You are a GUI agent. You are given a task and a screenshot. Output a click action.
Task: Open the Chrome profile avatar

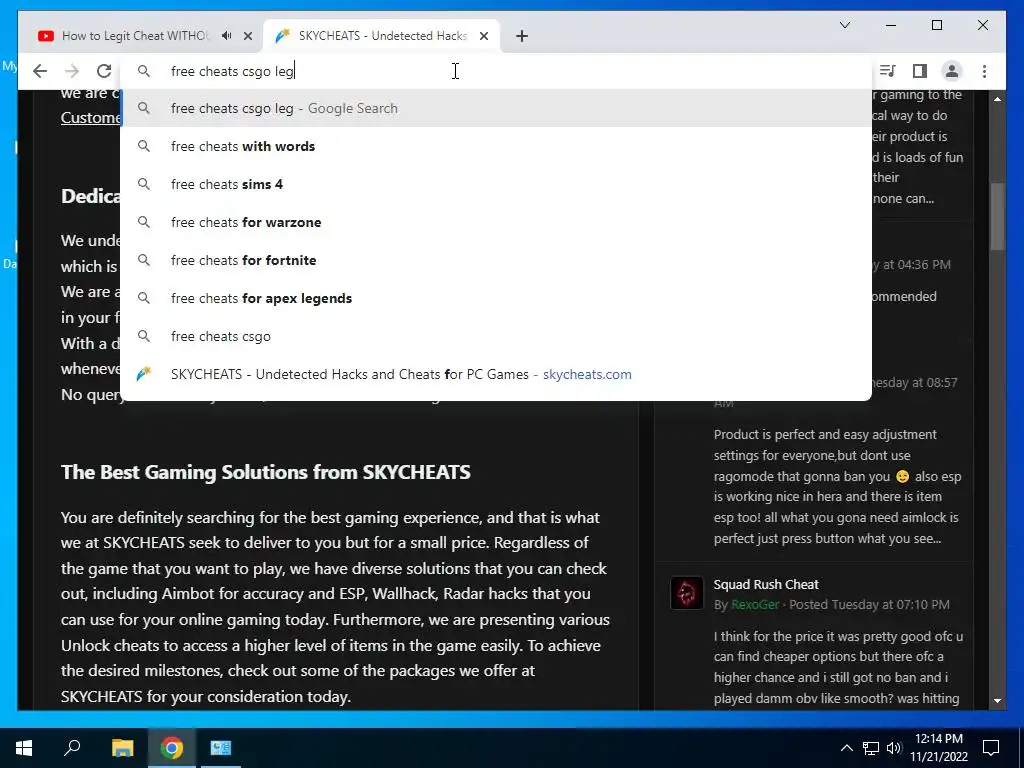[952, 71]
